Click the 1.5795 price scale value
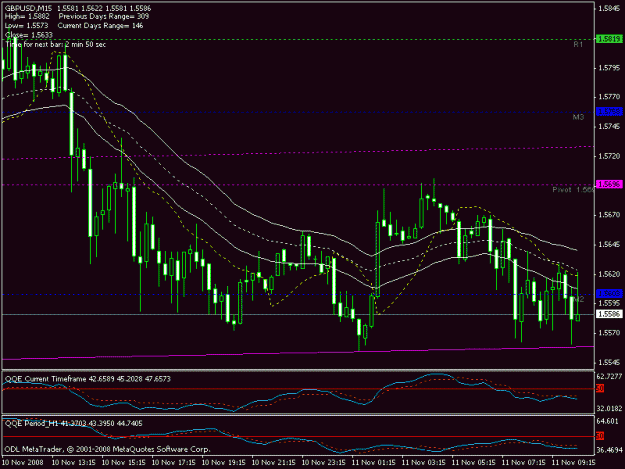The image size is (625, 469). [609, 68]
